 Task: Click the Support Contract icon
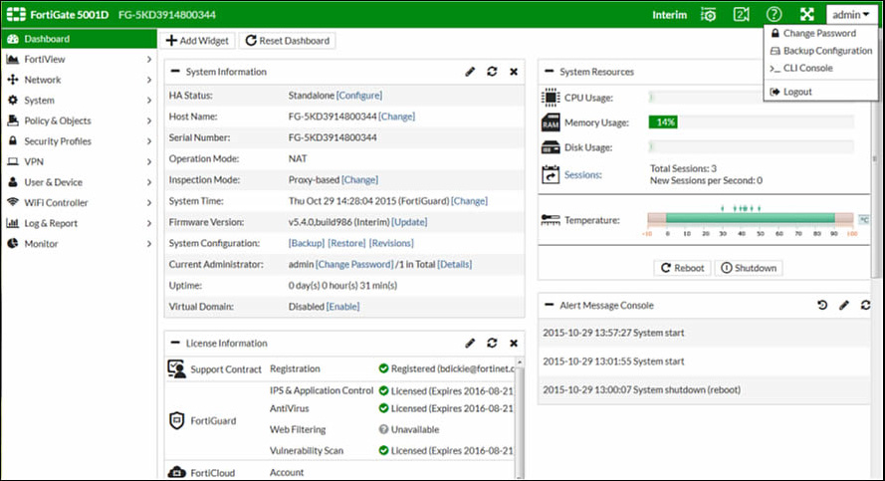[x=177, y=369]
